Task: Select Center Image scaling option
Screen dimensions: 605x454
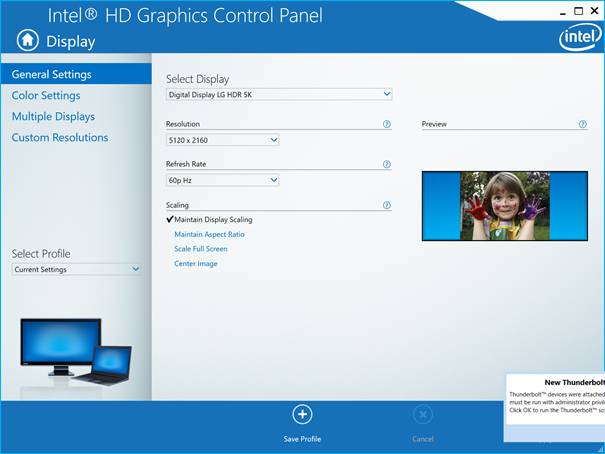Action: [x=196, y=264]
